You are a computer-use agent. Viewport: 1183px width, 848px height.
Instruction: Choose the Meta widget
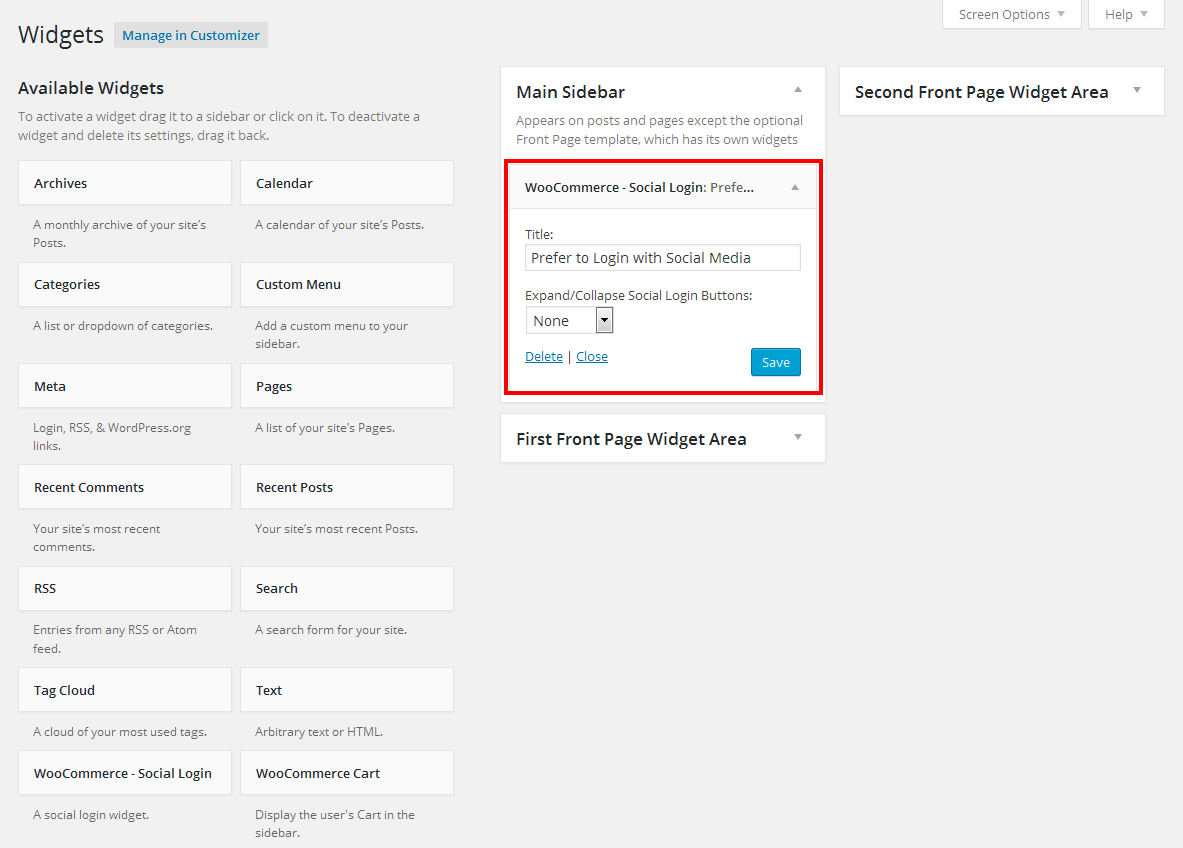125,386
